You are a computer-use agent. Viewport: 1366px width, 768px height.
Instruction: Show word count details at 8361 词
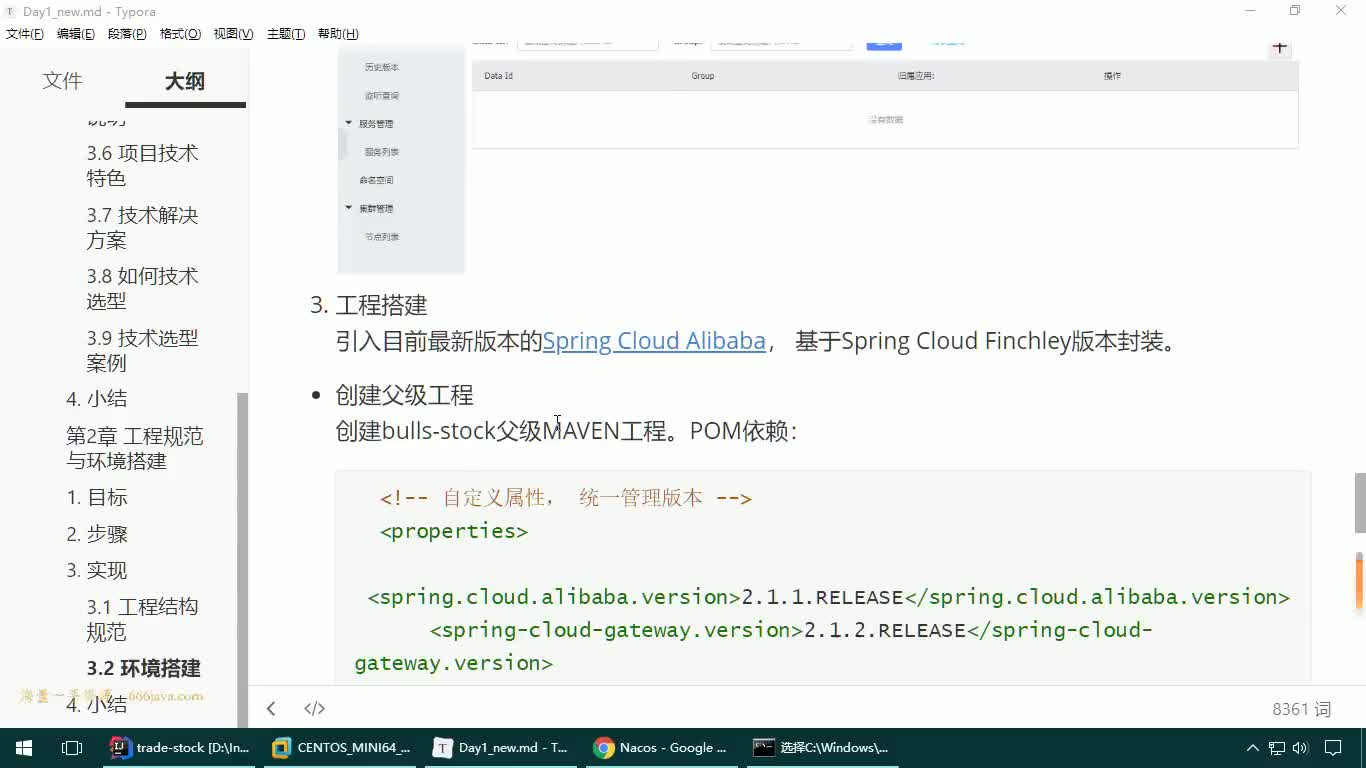(1301, 709)
